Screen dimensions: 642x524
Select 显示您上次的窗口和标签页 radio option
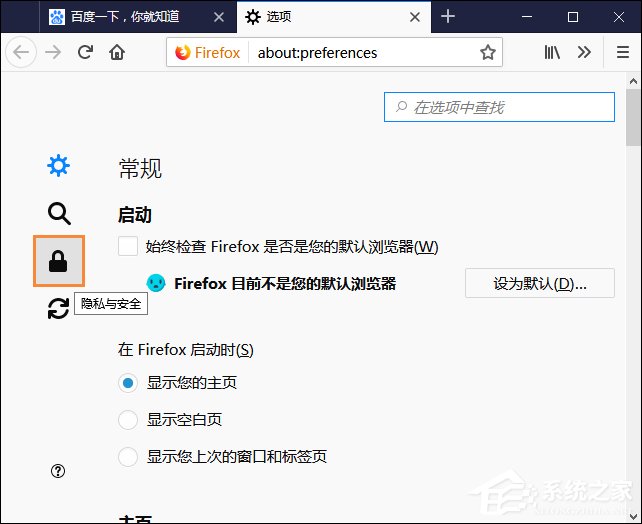coord(128,457)
